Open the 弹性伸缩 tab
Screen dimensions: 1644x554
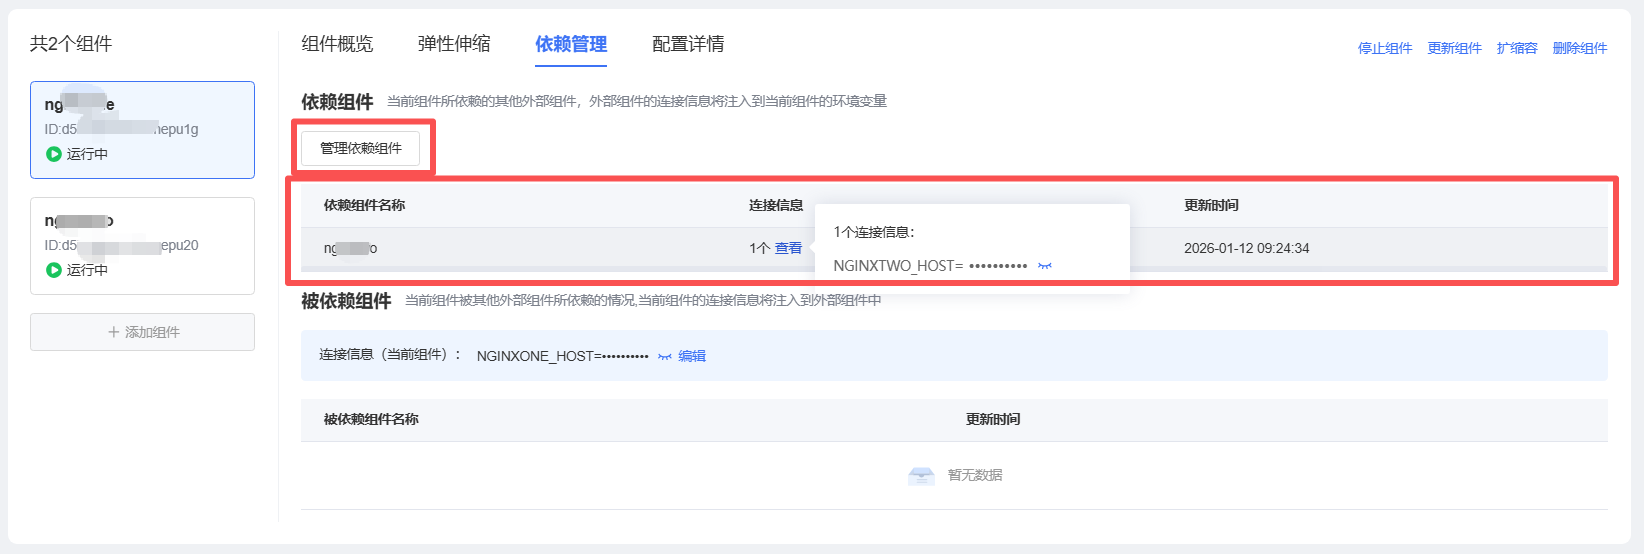[x=454, y=44]
